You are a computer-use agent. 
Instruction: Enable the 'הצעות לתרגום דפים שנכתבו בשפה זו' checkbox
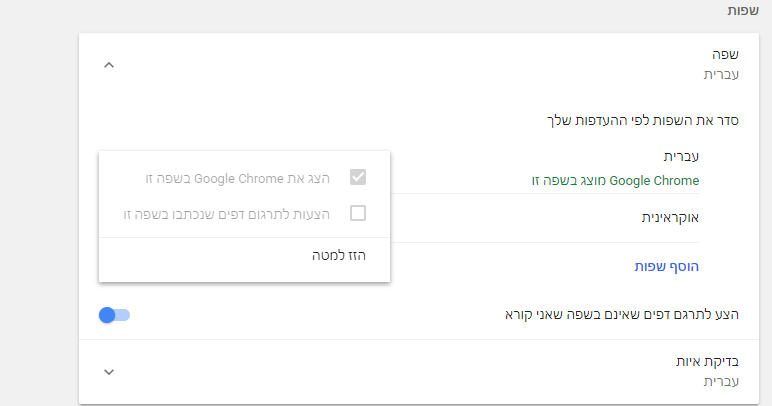[358, 213]
